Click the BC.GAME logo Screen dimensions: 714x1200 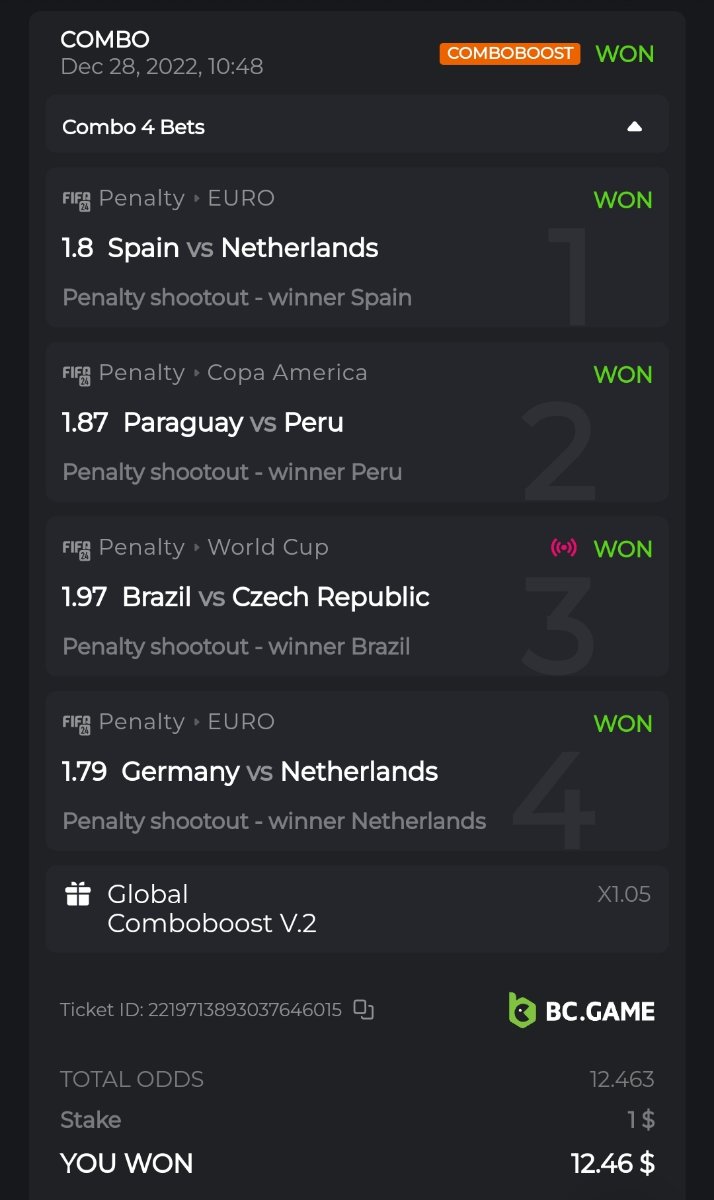581,1010
